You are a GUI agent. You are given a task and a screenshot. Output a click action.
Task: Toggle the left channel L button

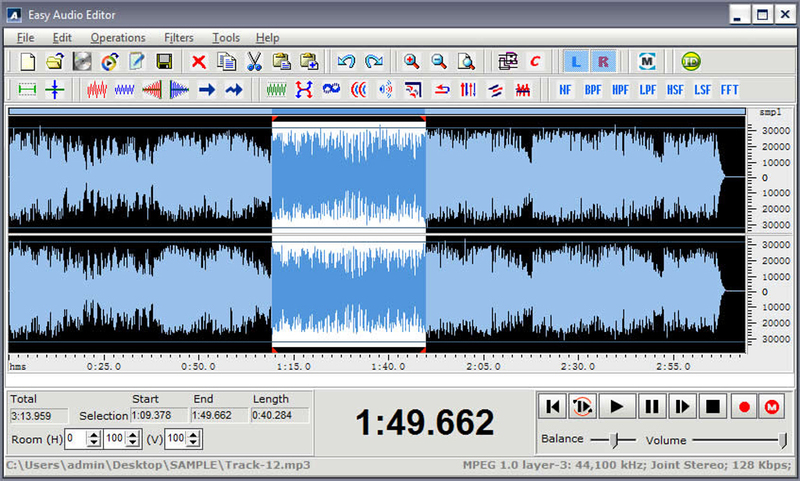pos(576,62)
